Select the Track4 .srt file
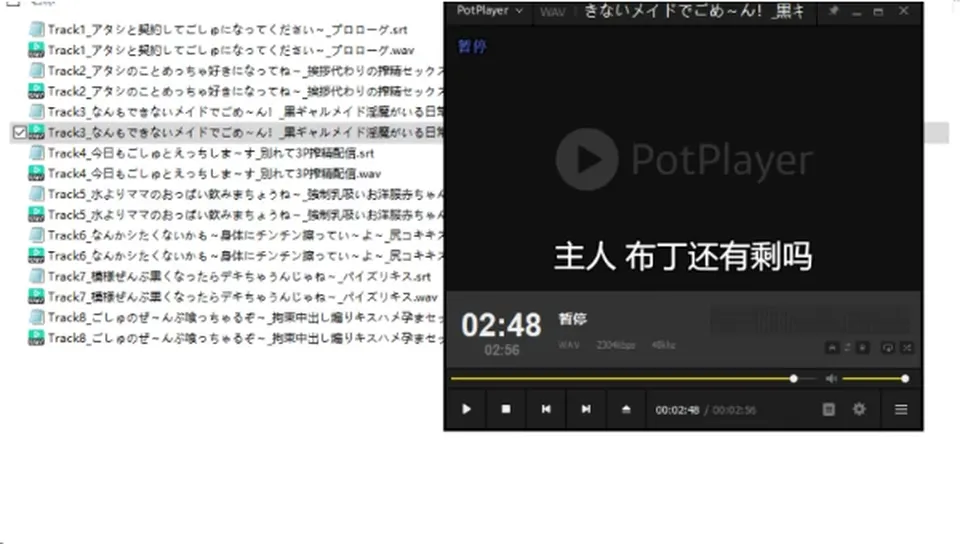The image size is (960, 544). tap(211, 153)
